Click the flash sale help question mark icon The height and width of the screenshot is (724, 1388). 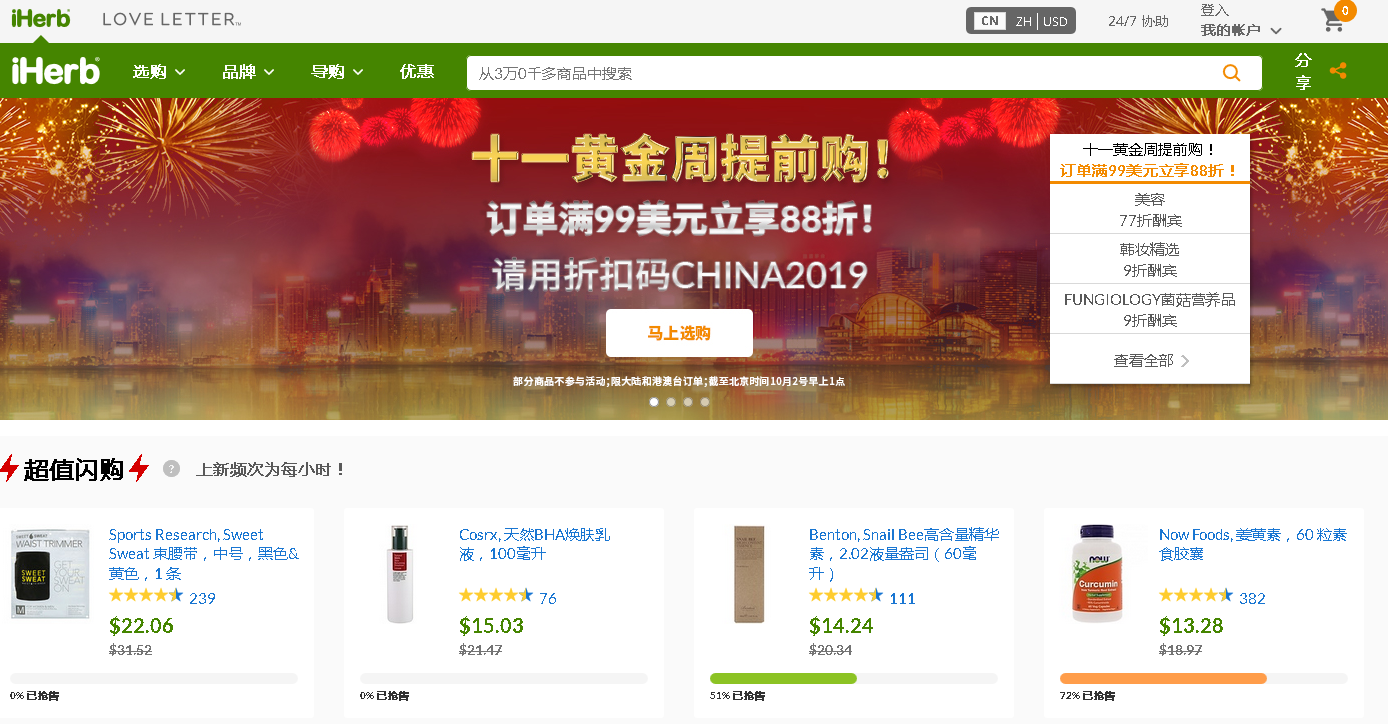tap(172, 468)
